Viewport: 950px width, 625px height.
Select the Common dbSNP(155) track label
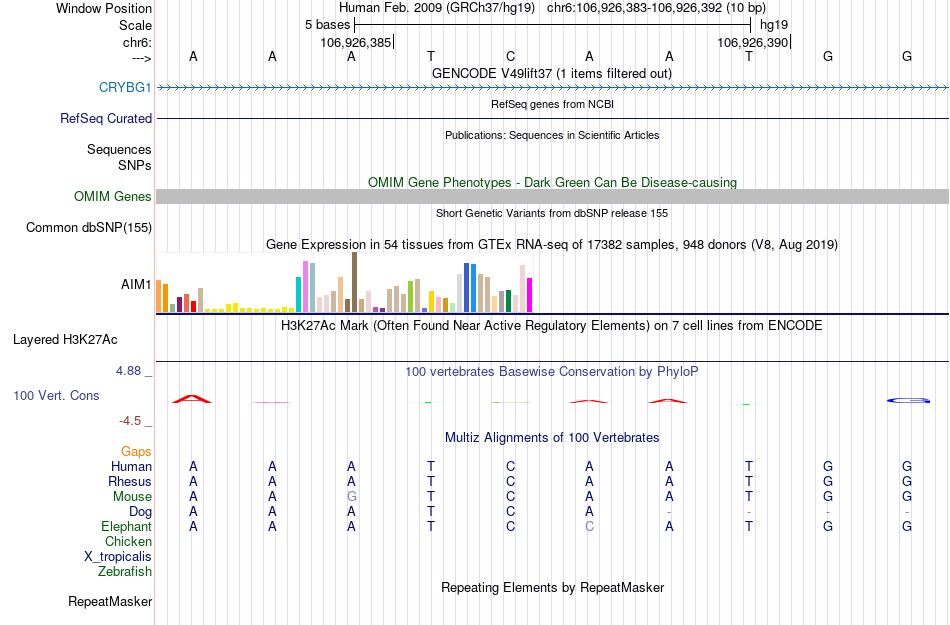[x=88, y=227]
